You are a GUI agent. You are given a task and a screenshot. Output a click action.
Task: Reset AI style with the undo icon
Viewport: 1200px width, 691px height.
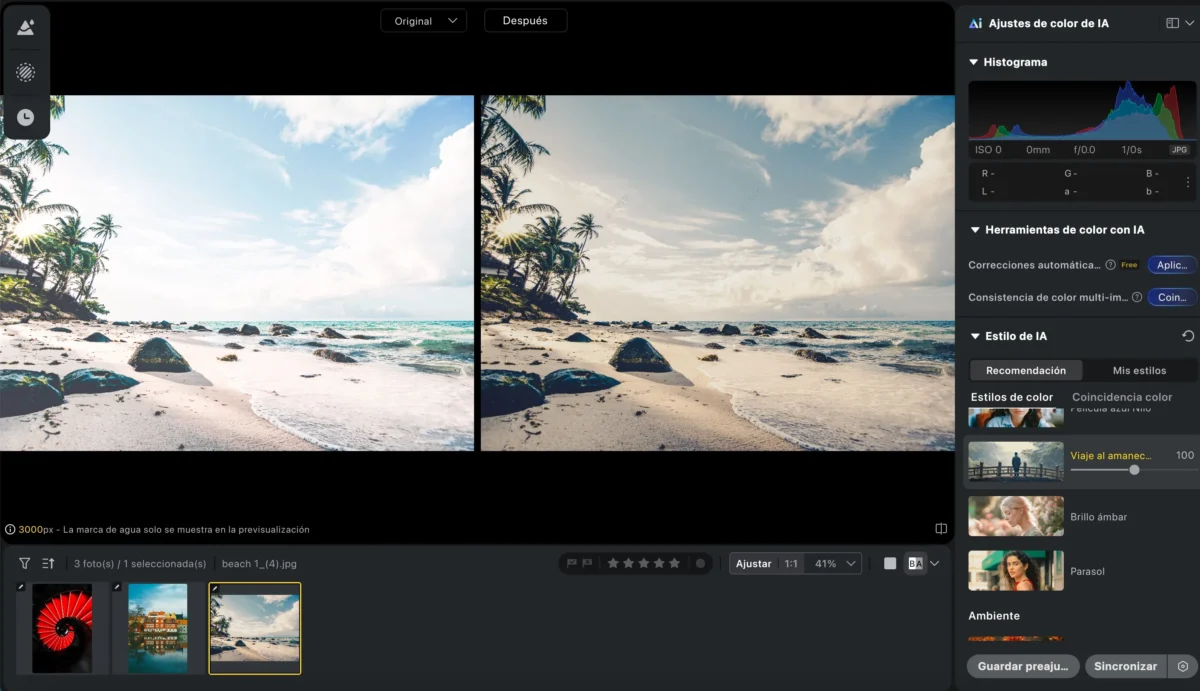(x=1188, y=336)
